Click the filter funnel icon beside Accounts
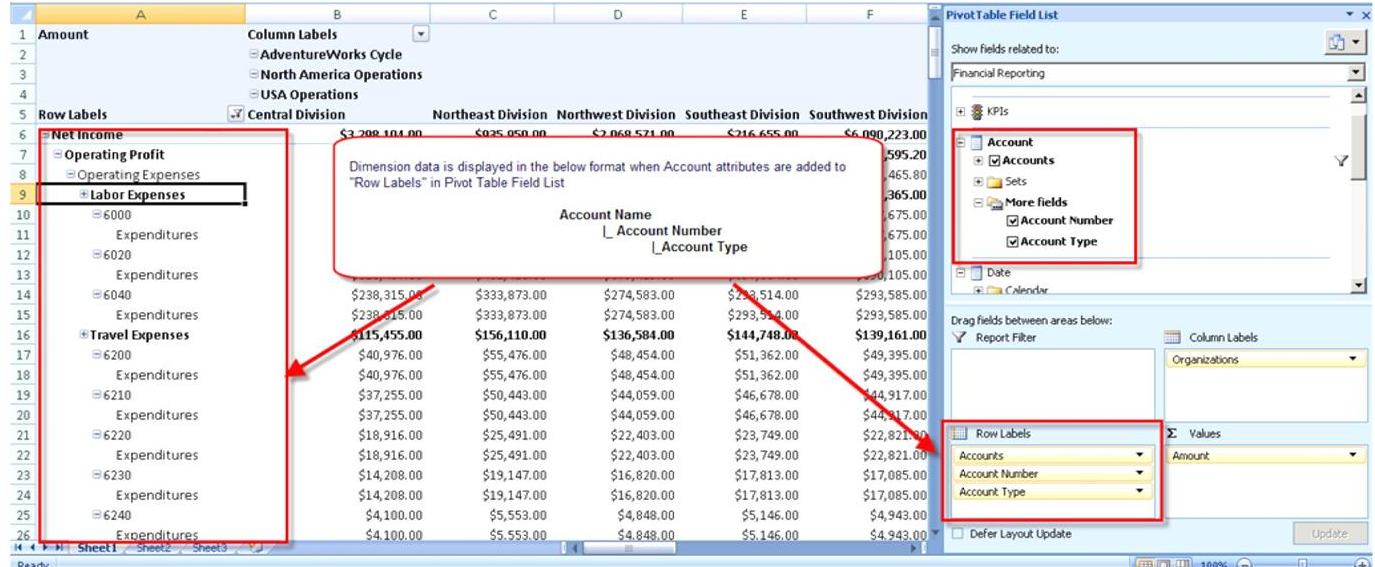Screen dimensions: 1375x567 tap(1342, 161)
